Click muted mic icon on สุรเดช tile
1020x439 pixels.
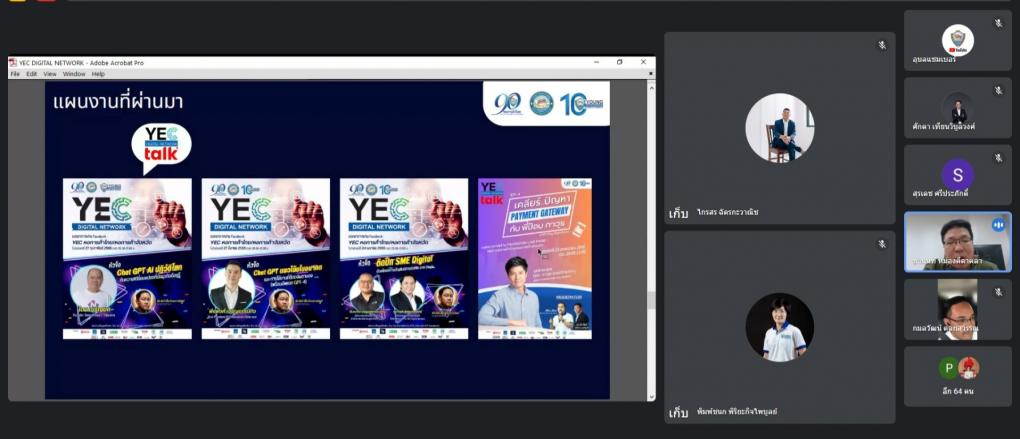pyautogui.click(x=999, y=158)
